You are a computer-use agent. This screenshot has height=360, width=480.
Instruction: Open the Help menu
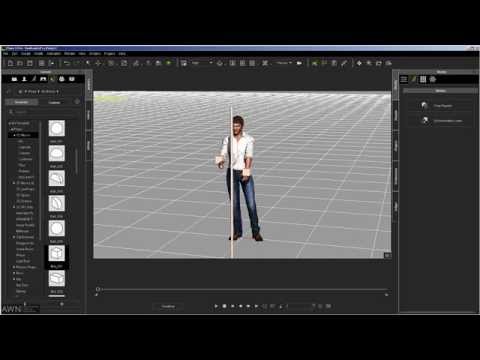click(x=122, y=53)
